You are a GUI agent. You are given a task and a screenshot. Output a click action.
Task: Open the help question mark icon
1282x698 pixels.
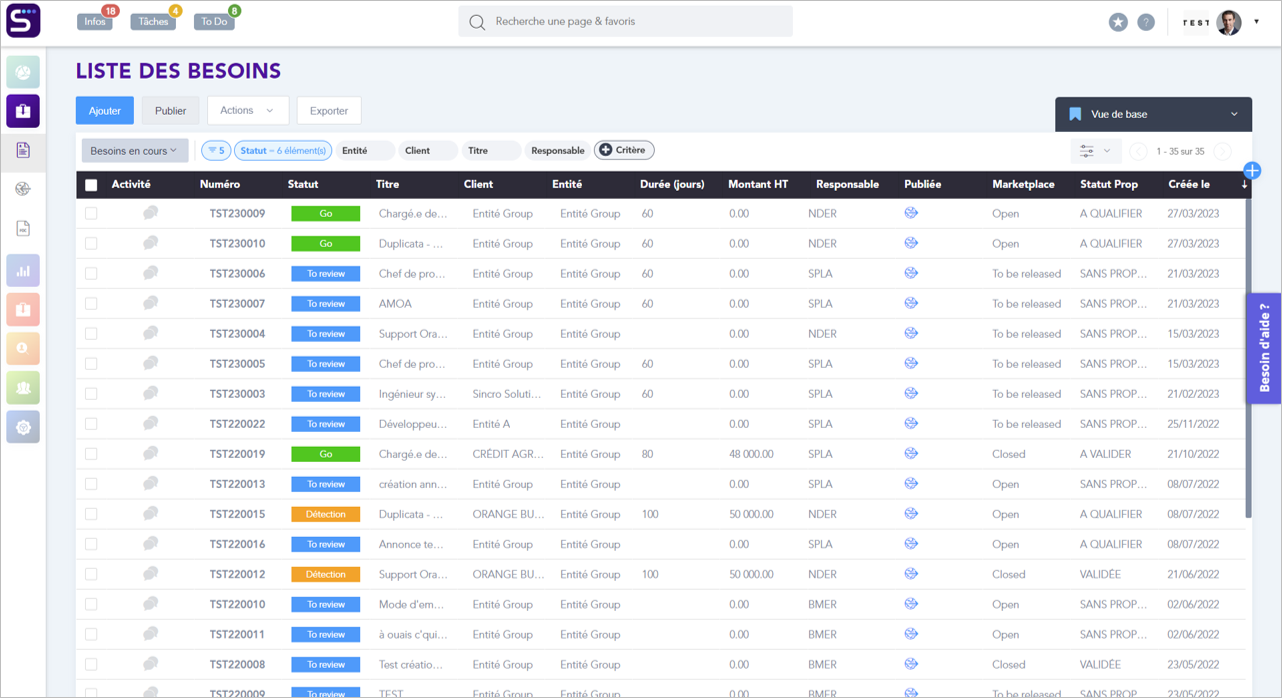pos(1146,22)
